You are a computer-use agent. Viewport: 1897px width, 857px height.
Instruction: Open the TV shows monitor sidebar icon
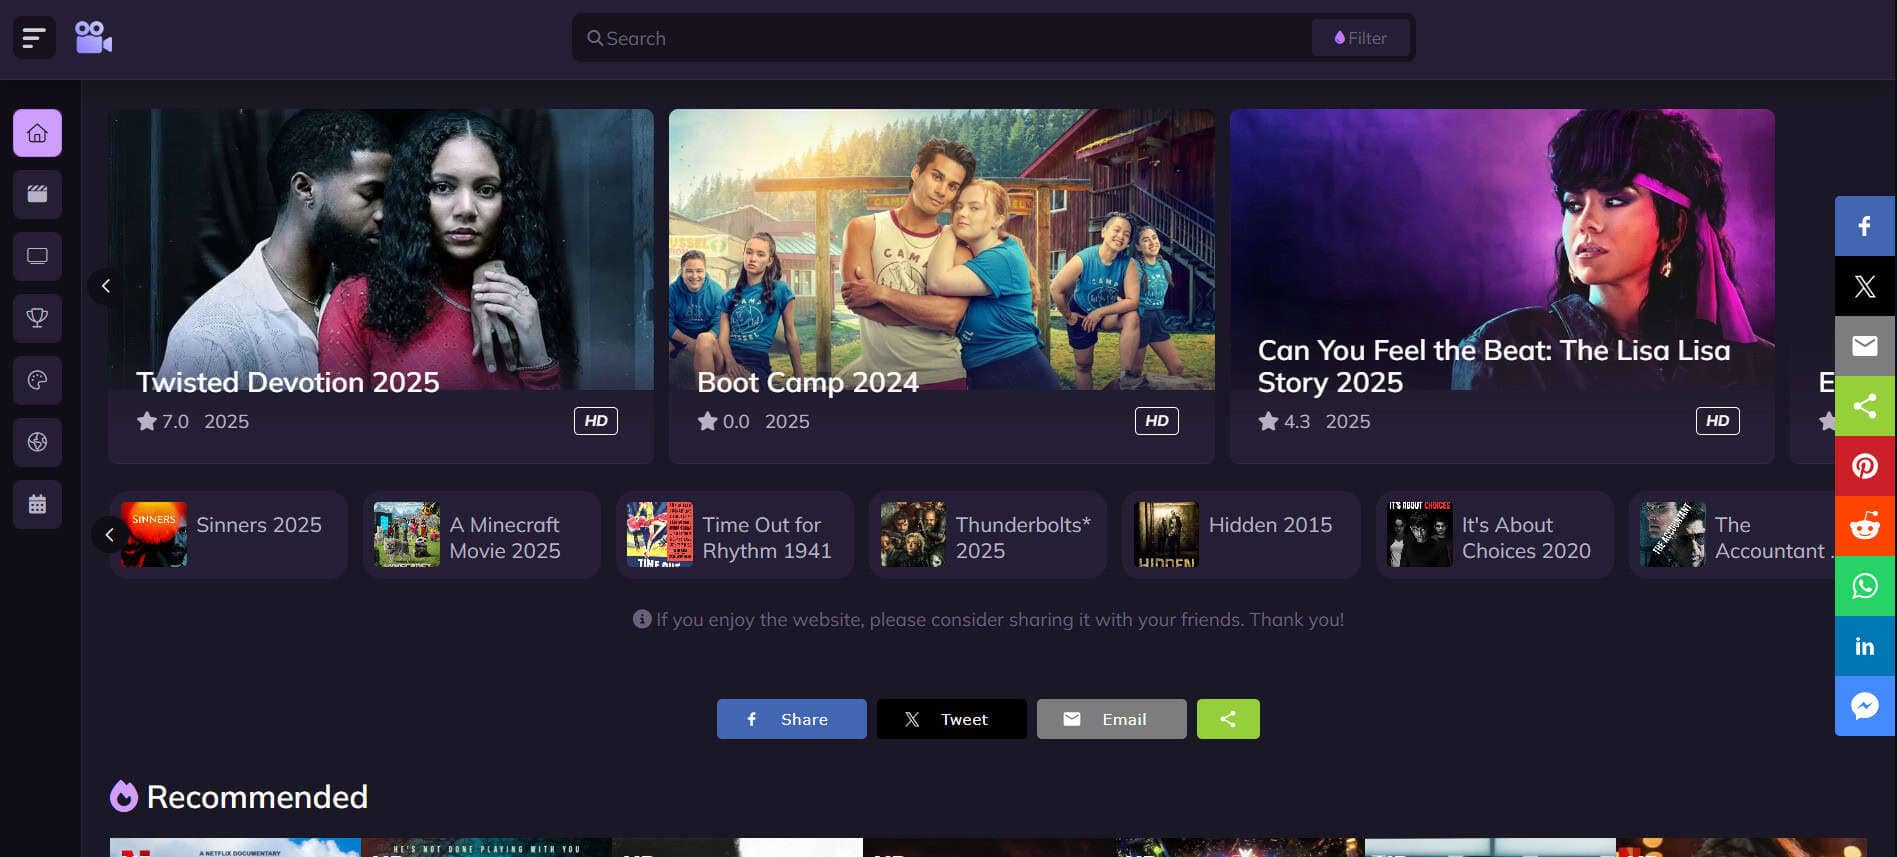click(37, 256)
